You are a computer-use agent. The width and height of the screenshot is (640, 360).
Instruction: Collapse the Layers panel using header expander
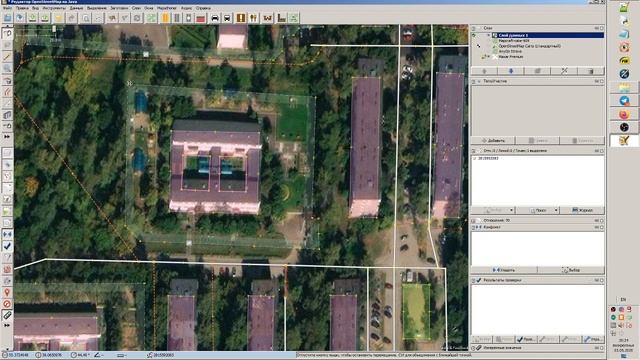pyautogui.click(x=474, y=28)
